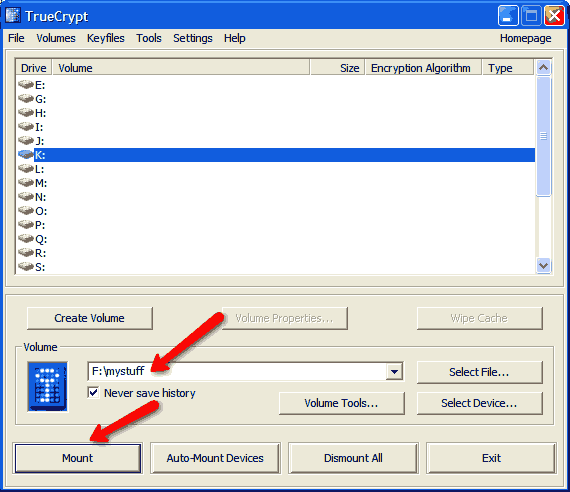
Task: Click the G: drive icon
Action: tap(26, 98)
